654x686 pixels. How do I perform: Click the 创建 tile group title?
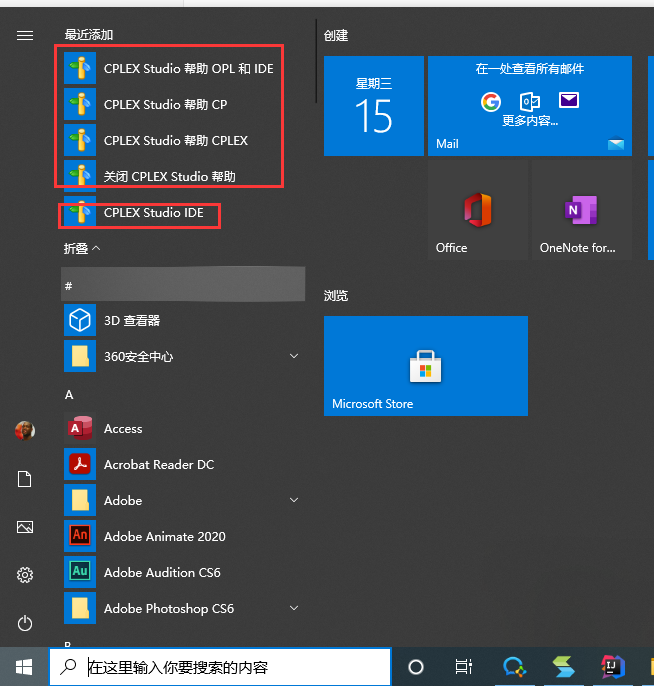(336, 35)
